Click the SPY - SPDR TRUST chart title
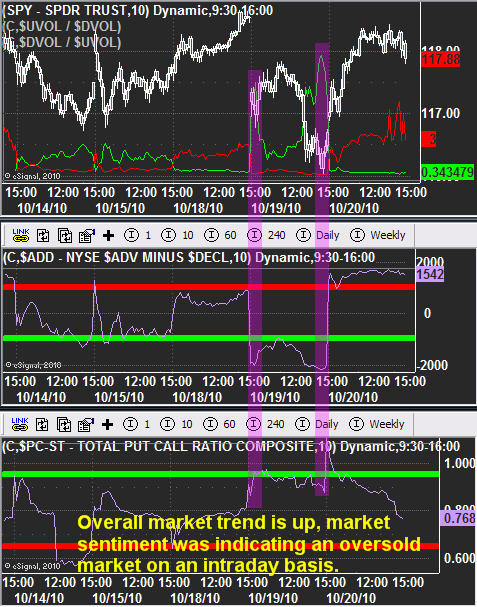The height and width of the screenshot is (607, 477). (137, 10)
